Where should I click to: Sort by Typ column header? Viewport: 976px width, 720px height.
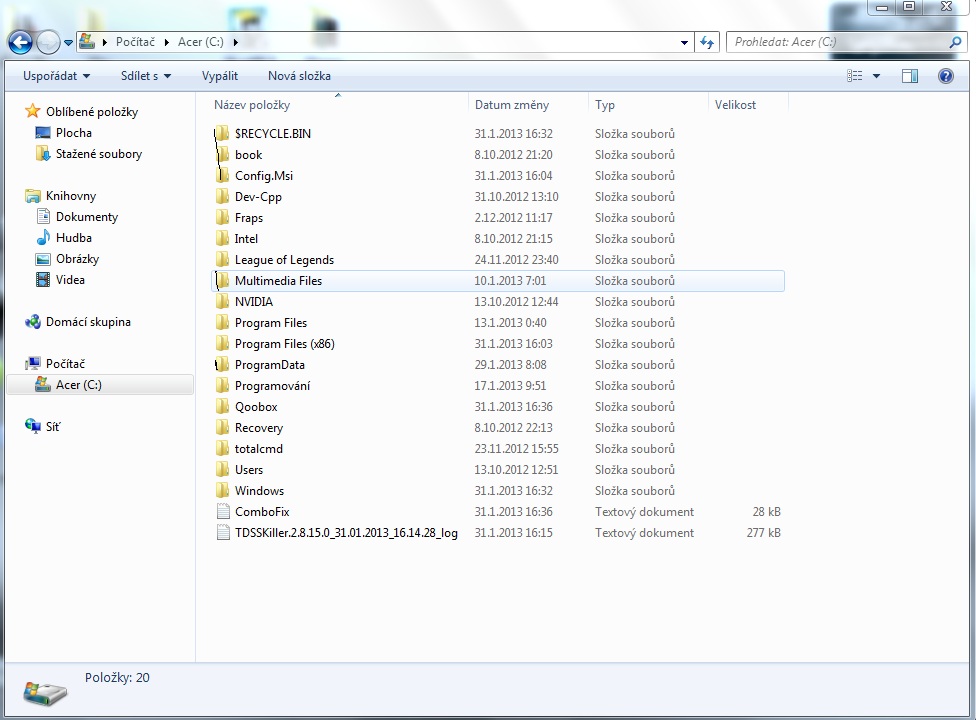tap(604, 105)
